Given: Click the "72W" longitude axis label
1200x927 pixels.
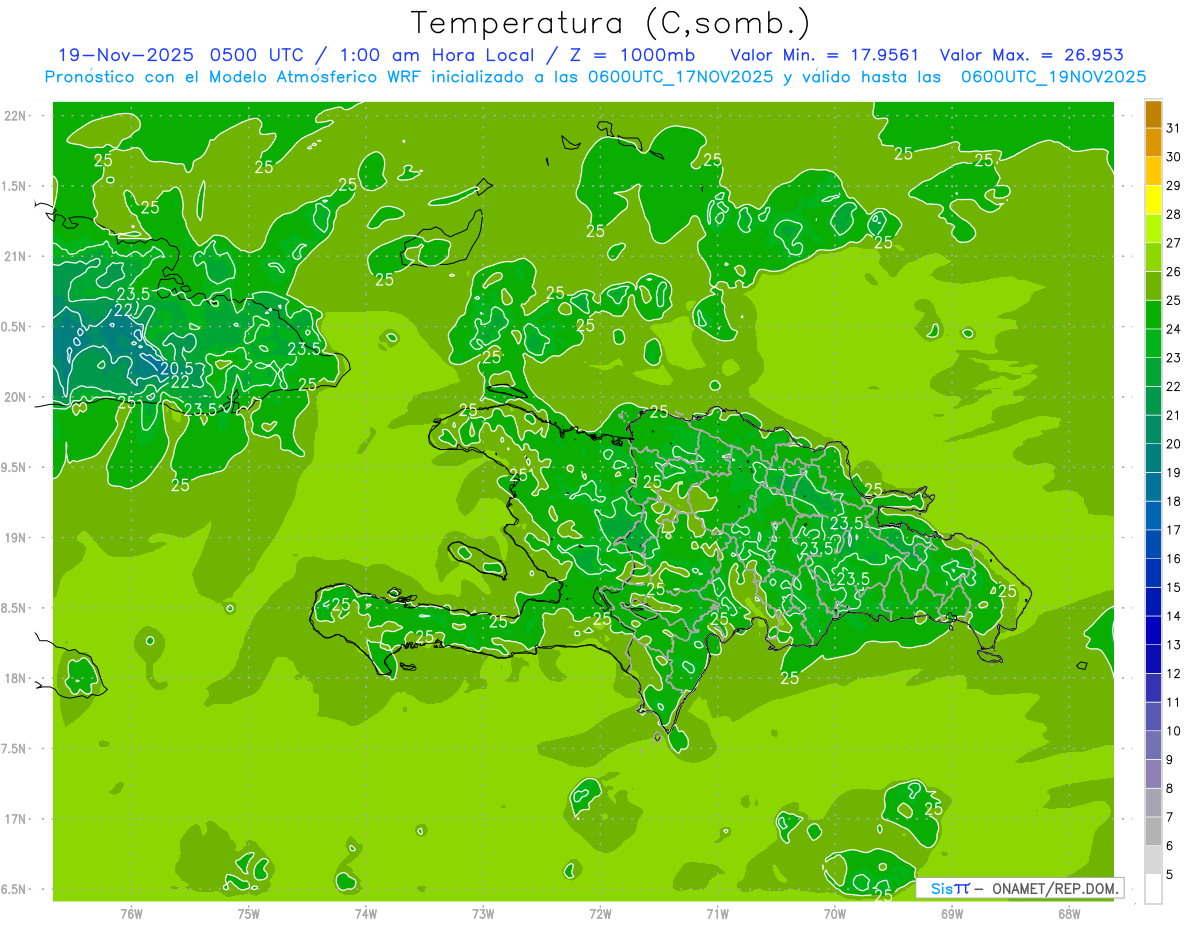Looking at the screenshot, I should tap(600, 914).
